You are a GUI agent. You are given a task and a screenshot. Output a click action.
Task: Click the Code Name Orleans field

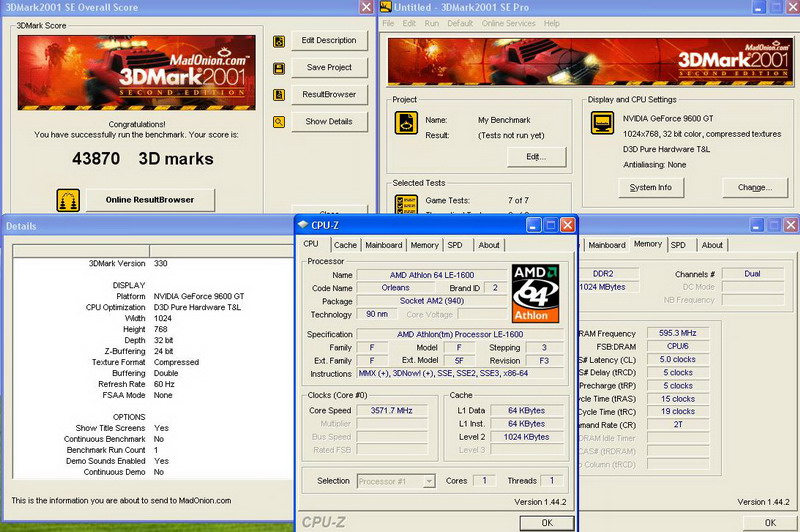point(395,288)
